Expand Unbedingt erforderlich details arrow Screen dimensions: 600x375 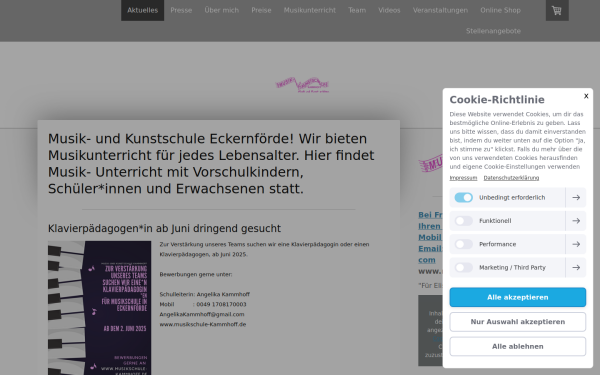coord(576,197)
